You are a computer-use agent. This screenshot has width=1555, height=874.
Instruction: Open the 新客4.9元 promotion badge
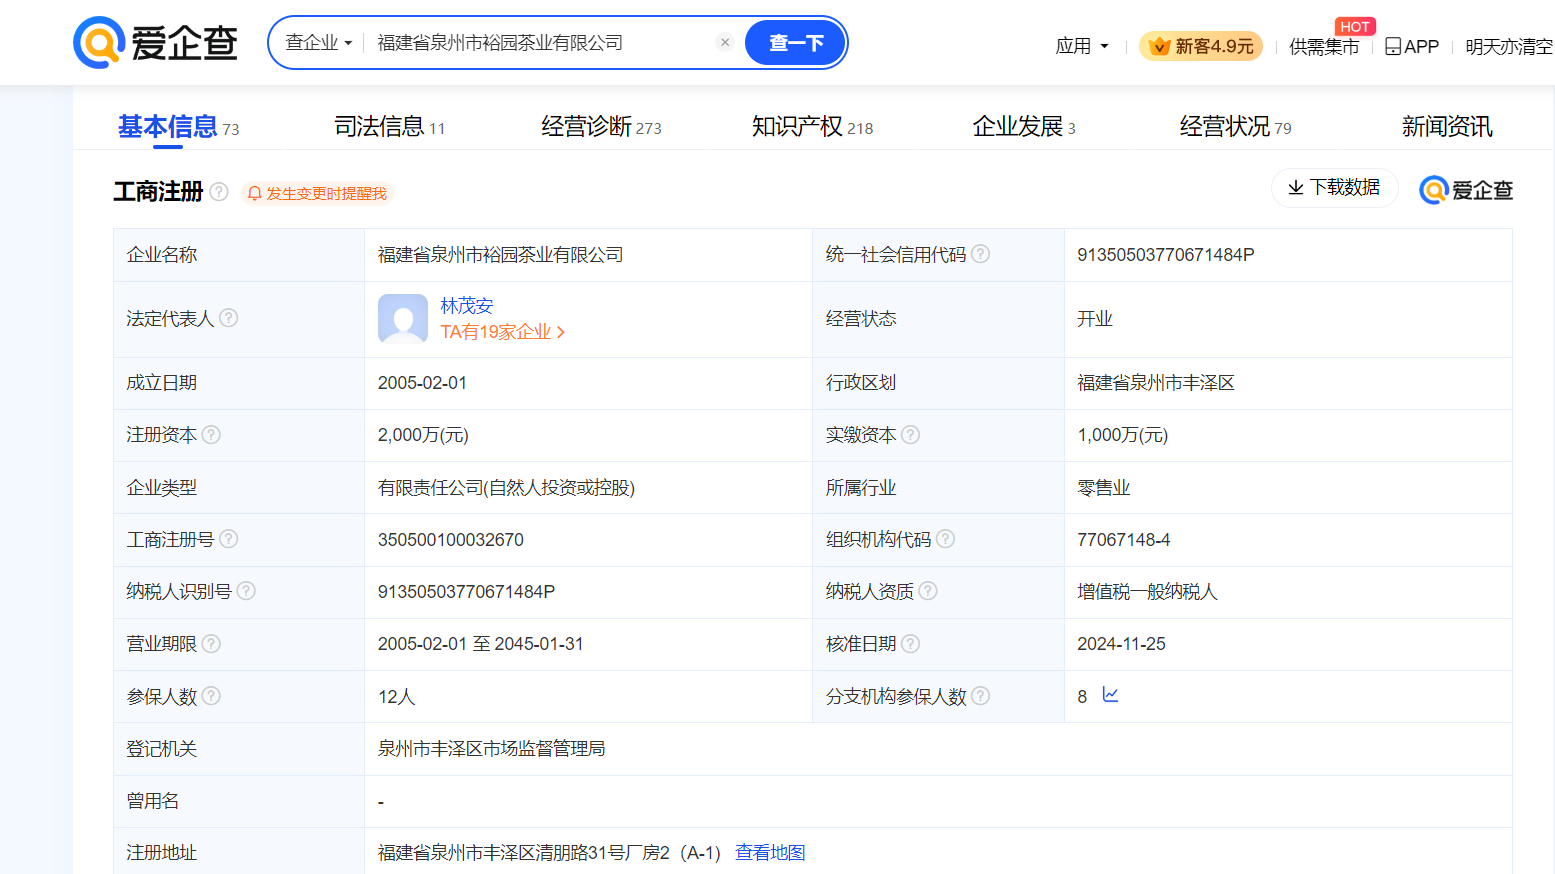1201,46
